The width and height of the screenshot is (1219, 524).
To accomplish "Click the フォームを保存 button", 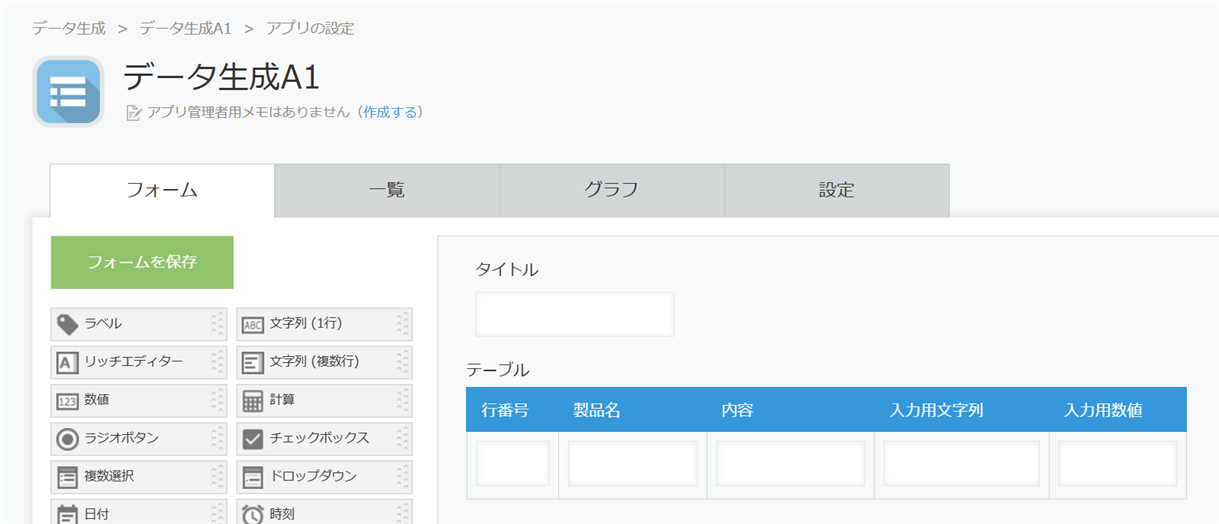I will (142, 262).
